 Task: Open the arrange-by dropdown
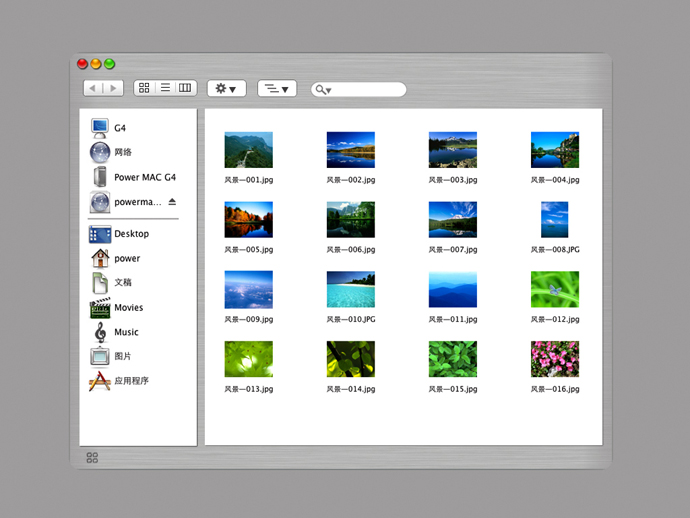pyautogui.click(x=277, y=88)
